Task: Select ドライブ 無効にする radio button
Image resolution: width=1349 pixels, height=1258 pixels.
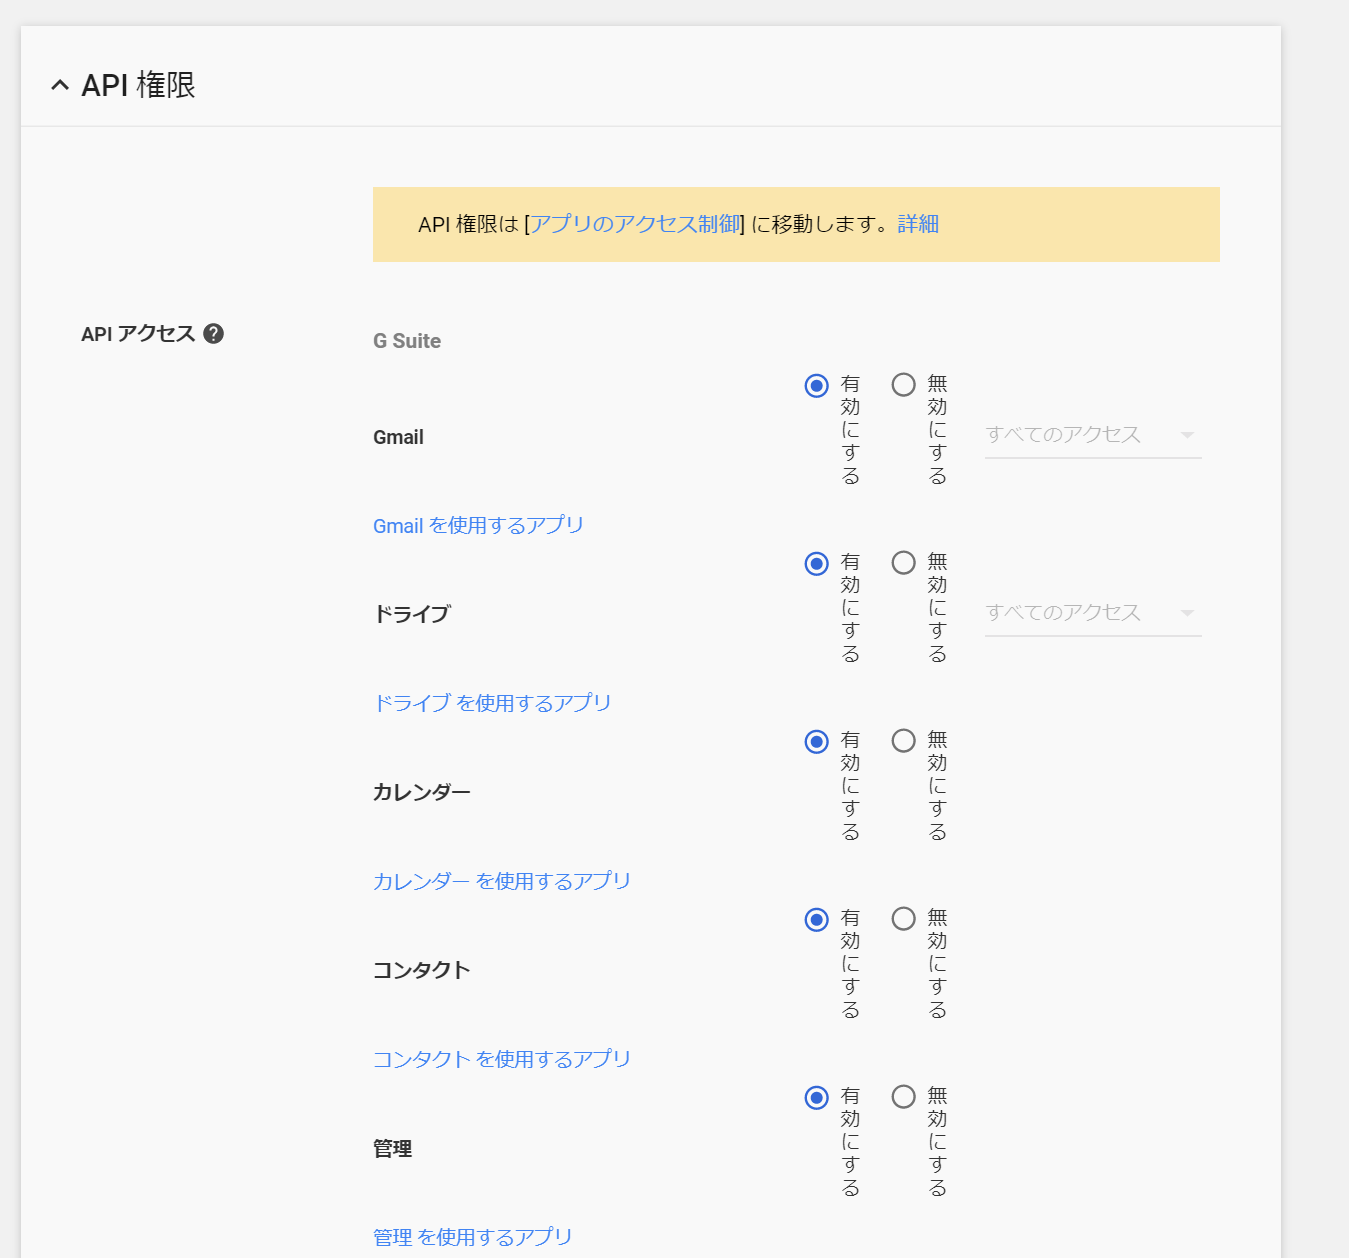Action: (903, 563)
